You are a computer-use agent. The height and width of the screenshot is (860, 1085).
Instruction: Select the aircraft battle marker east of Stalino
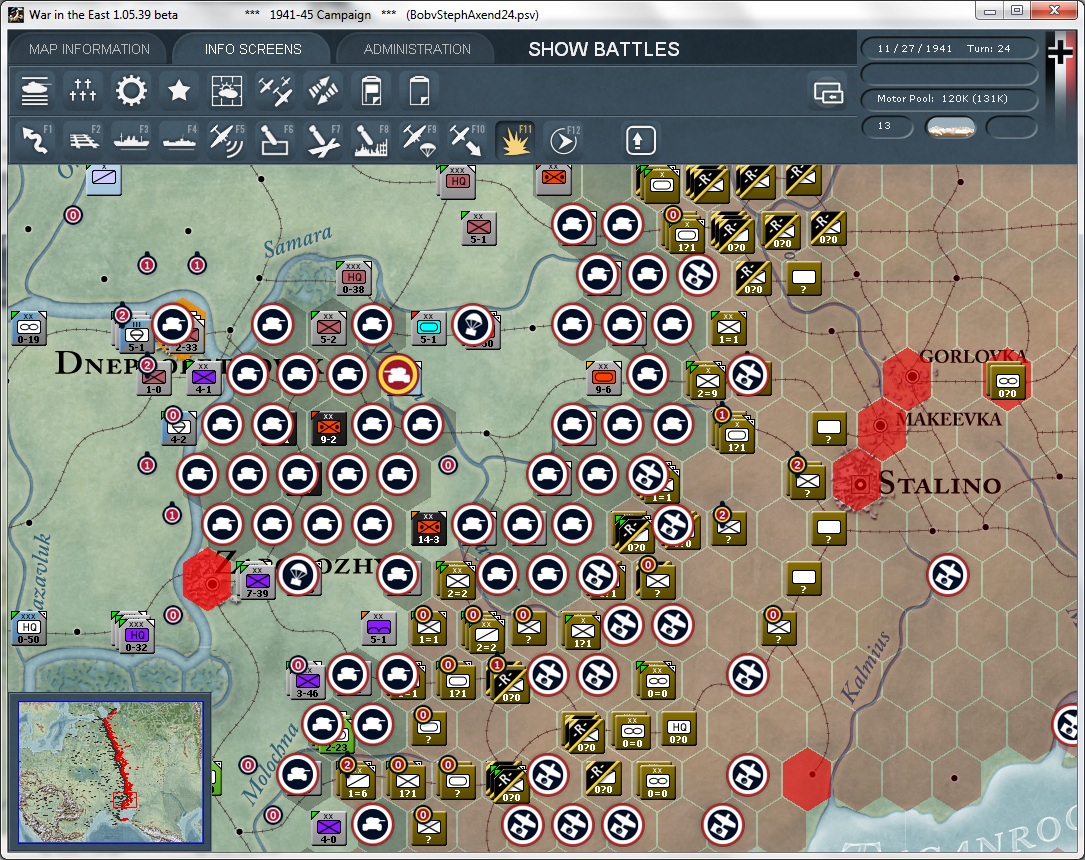coord(948,574)
